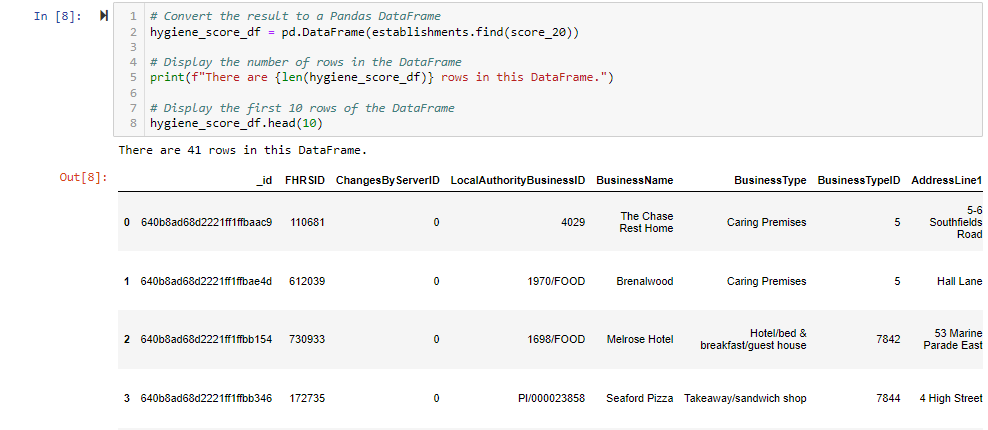Click FHRSID value 172735
This screenshot has width=988, height=430.
click(307, 398)
